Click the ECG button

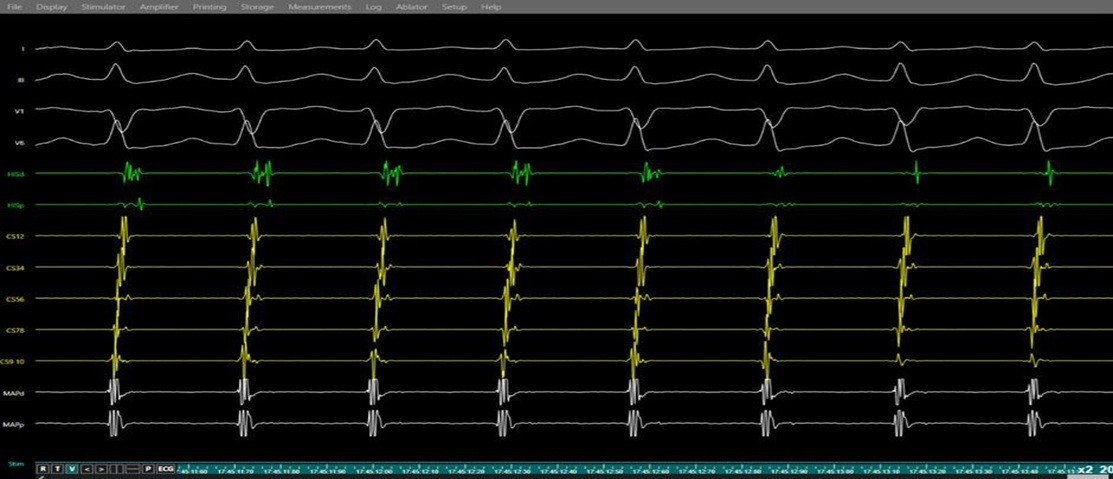[166, 468]
